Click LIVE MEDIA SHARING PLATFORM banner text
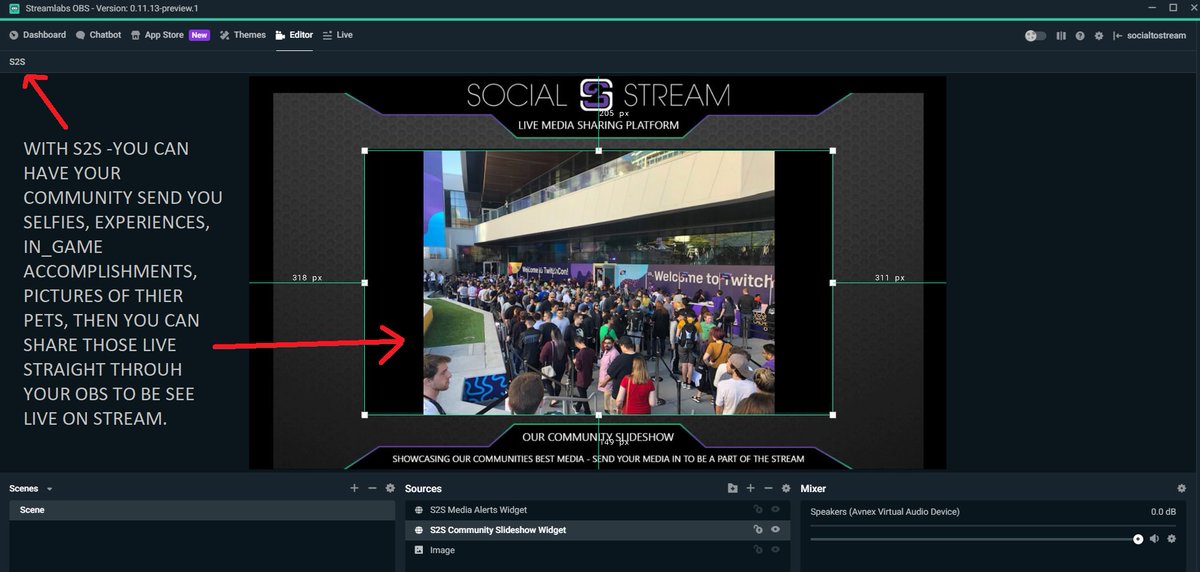The width and height of the screenshot is (1200, 572). pos(598,126)
